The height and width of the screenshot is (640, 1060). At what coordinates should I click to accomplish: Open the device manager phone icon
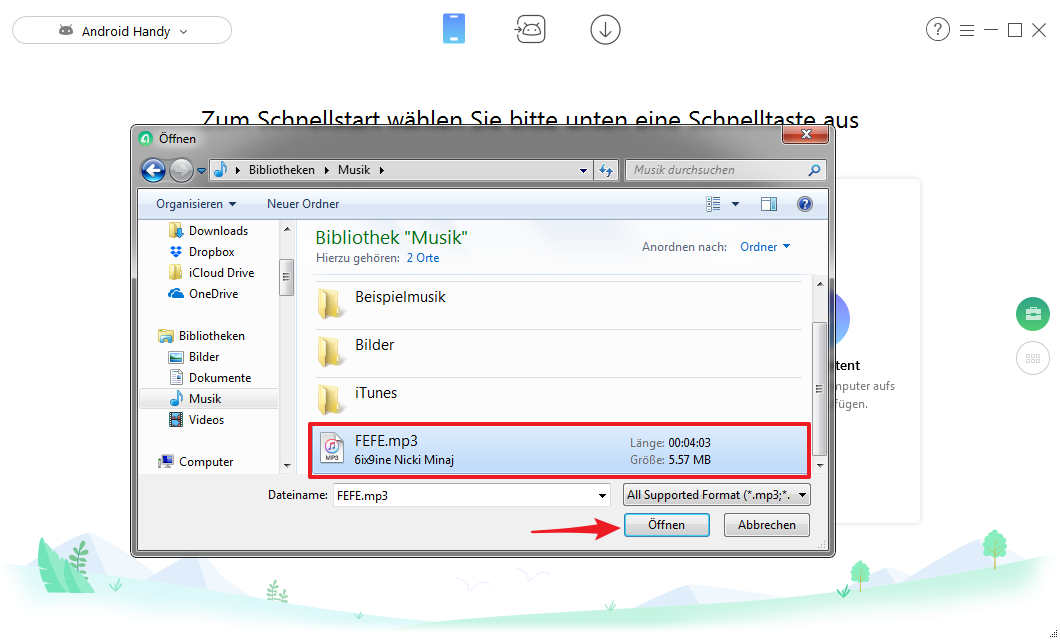click(454, 30)
